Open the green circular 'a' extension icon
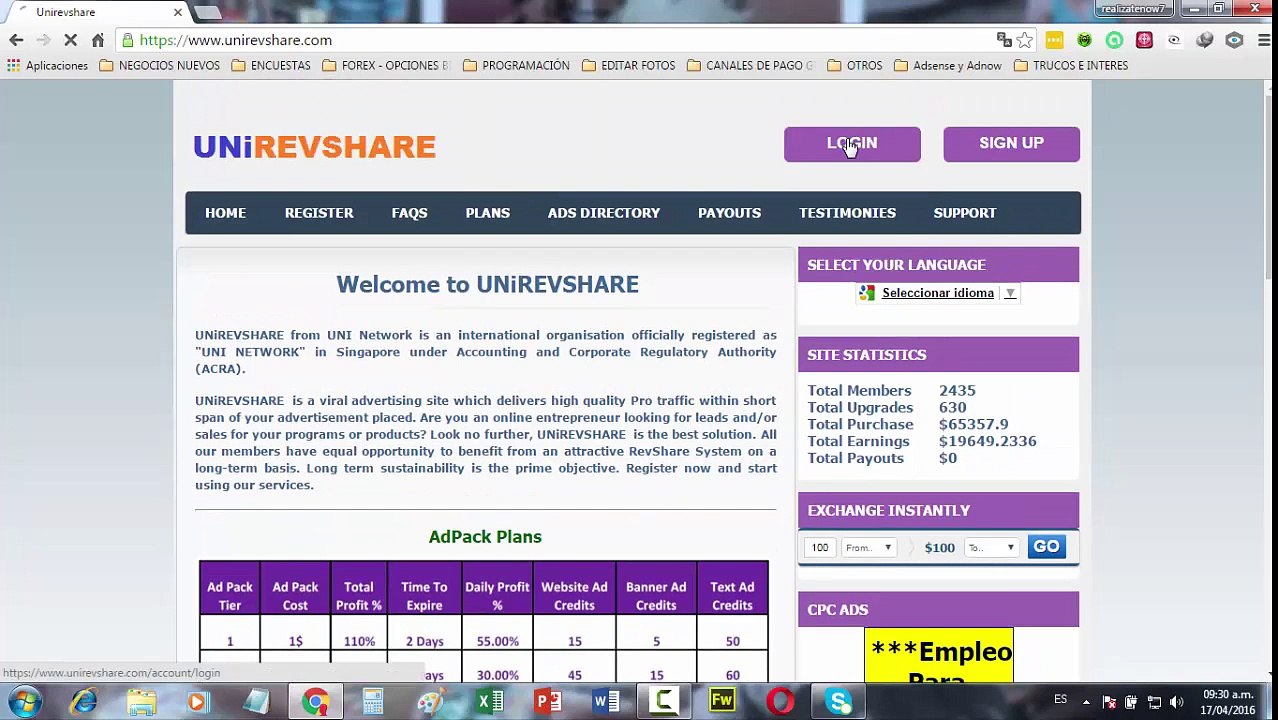 [1114, 40]
